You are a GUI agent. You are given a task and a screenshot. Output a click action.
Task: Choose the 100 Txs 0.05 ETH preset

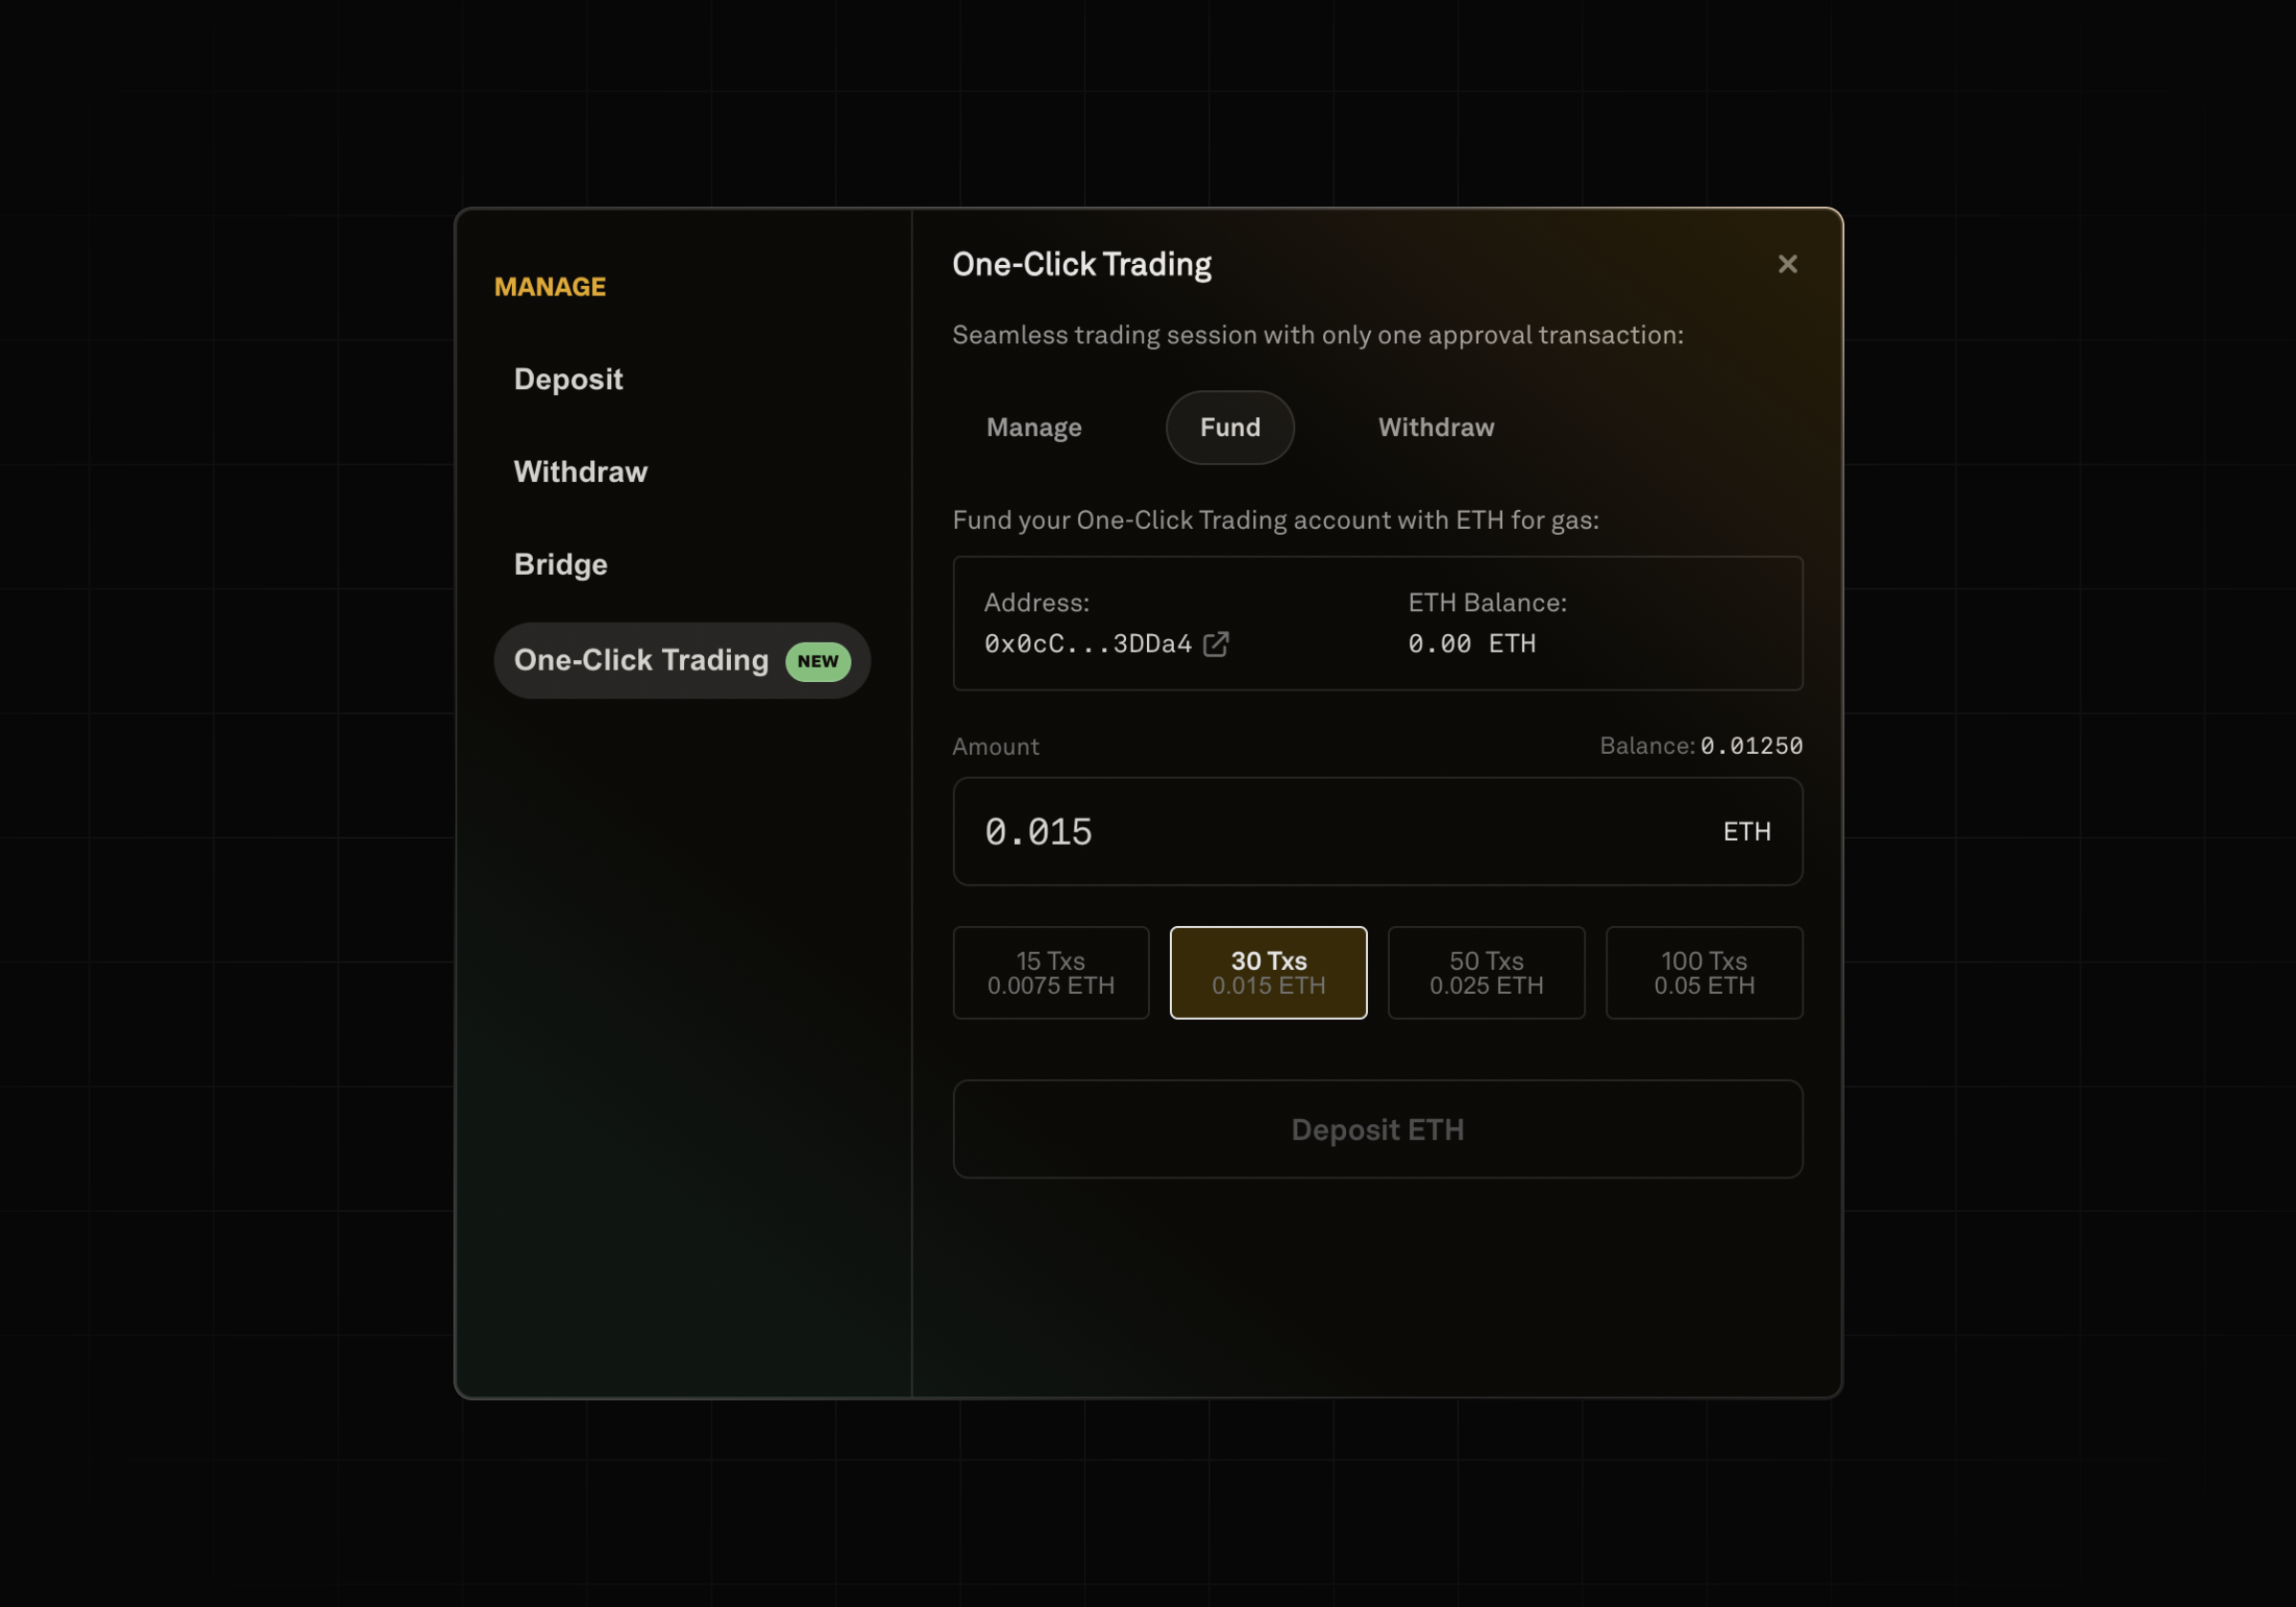tap(1704, 973)
